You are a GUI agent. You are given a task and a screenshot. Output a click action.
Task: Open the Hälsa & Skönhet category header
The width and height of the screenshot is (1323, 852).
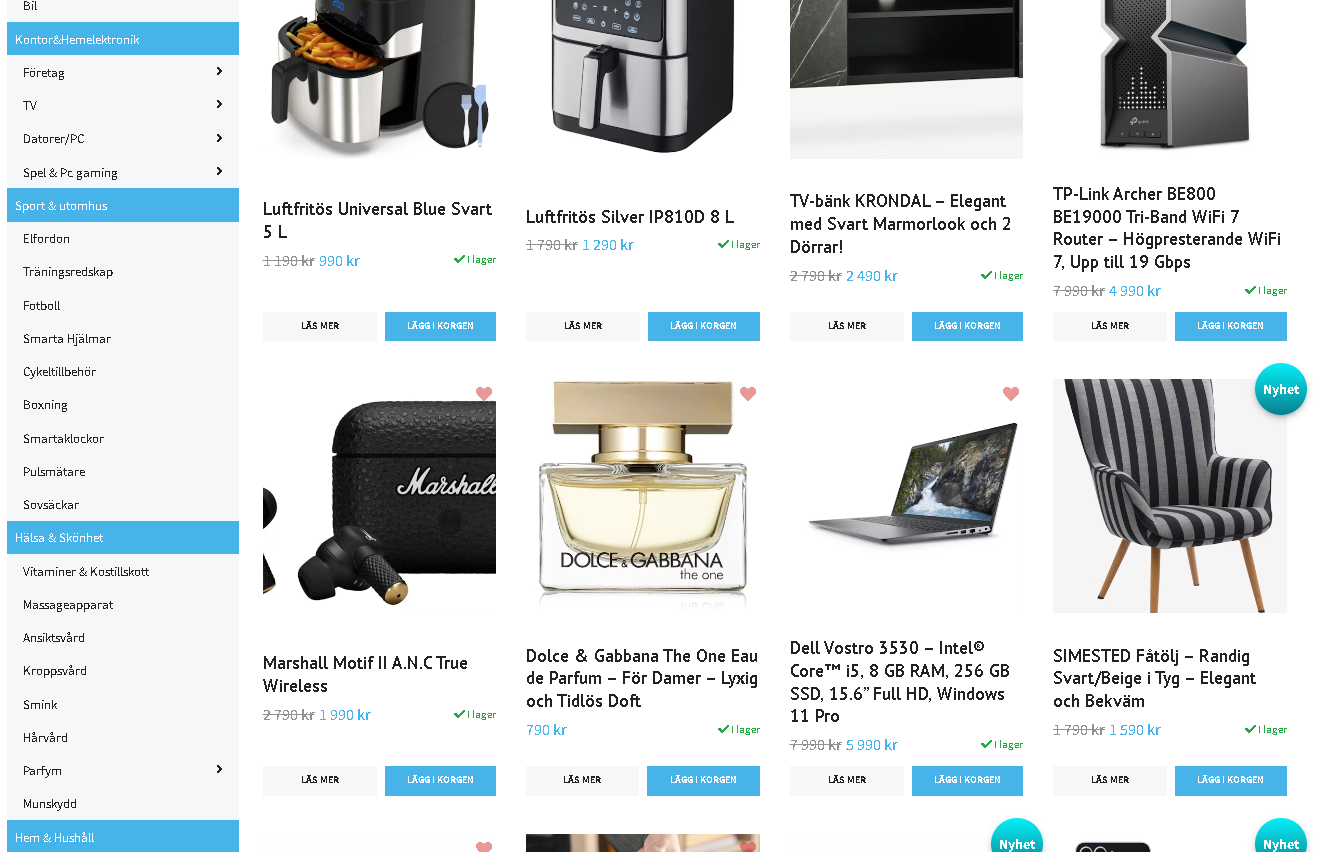tap(123, 537)
